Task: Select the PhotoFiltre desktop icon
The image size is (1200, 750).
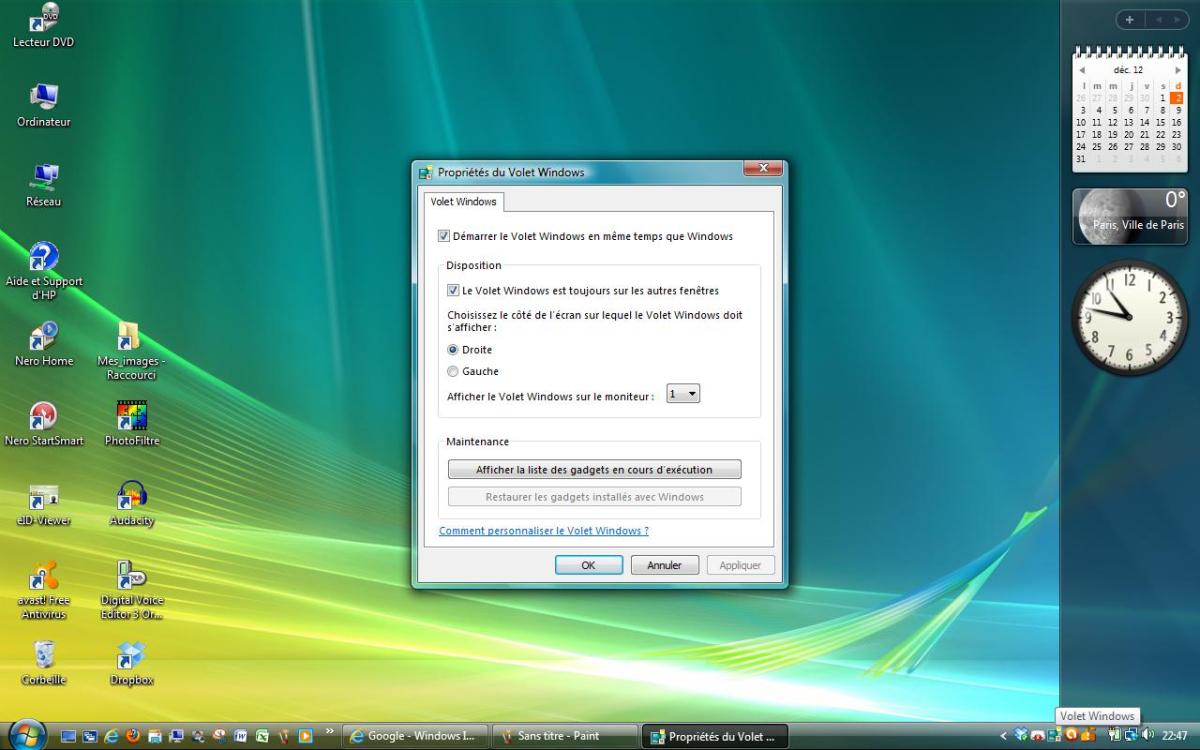Action: (131, 424)
